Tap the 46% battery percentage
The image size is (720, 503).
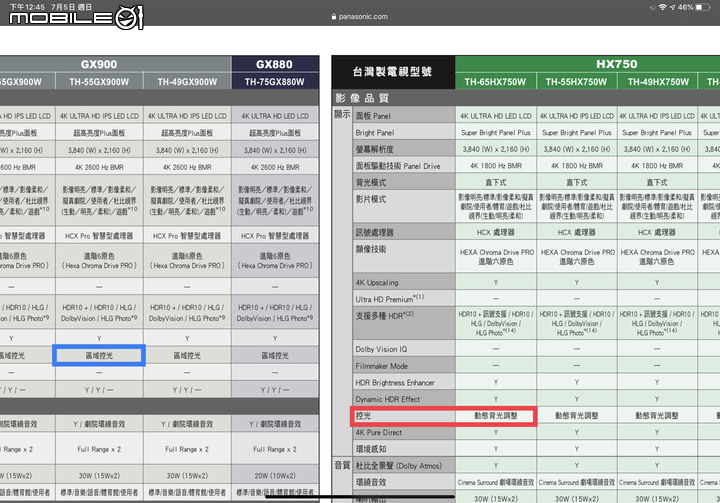click(x=685, y=7)
